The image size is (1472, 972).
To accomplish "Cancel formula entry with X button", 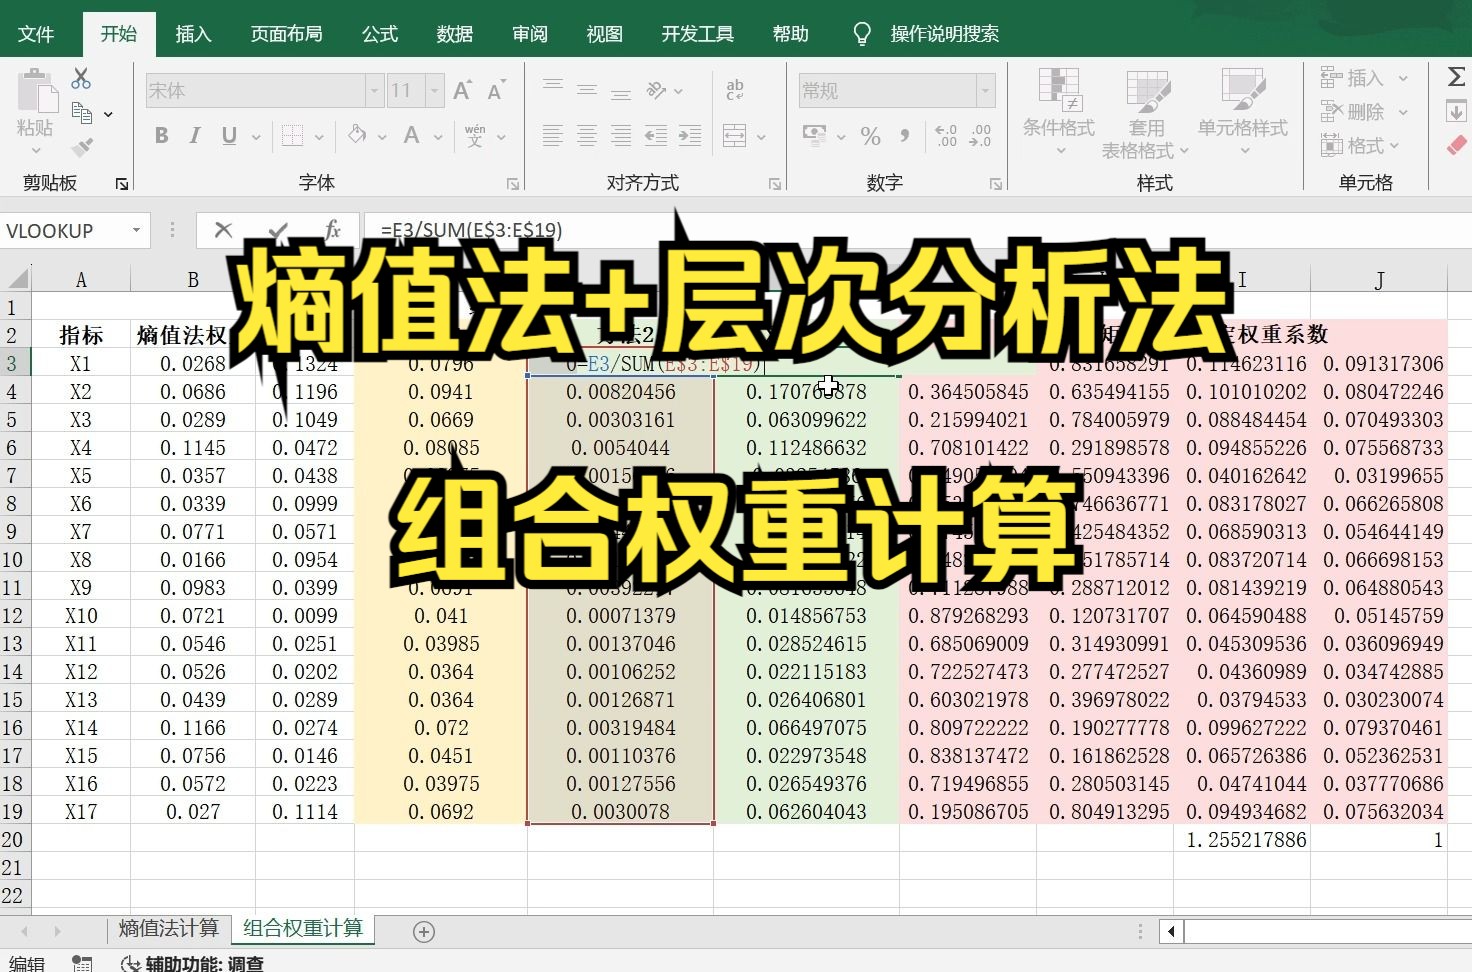I will pos(223,230).
